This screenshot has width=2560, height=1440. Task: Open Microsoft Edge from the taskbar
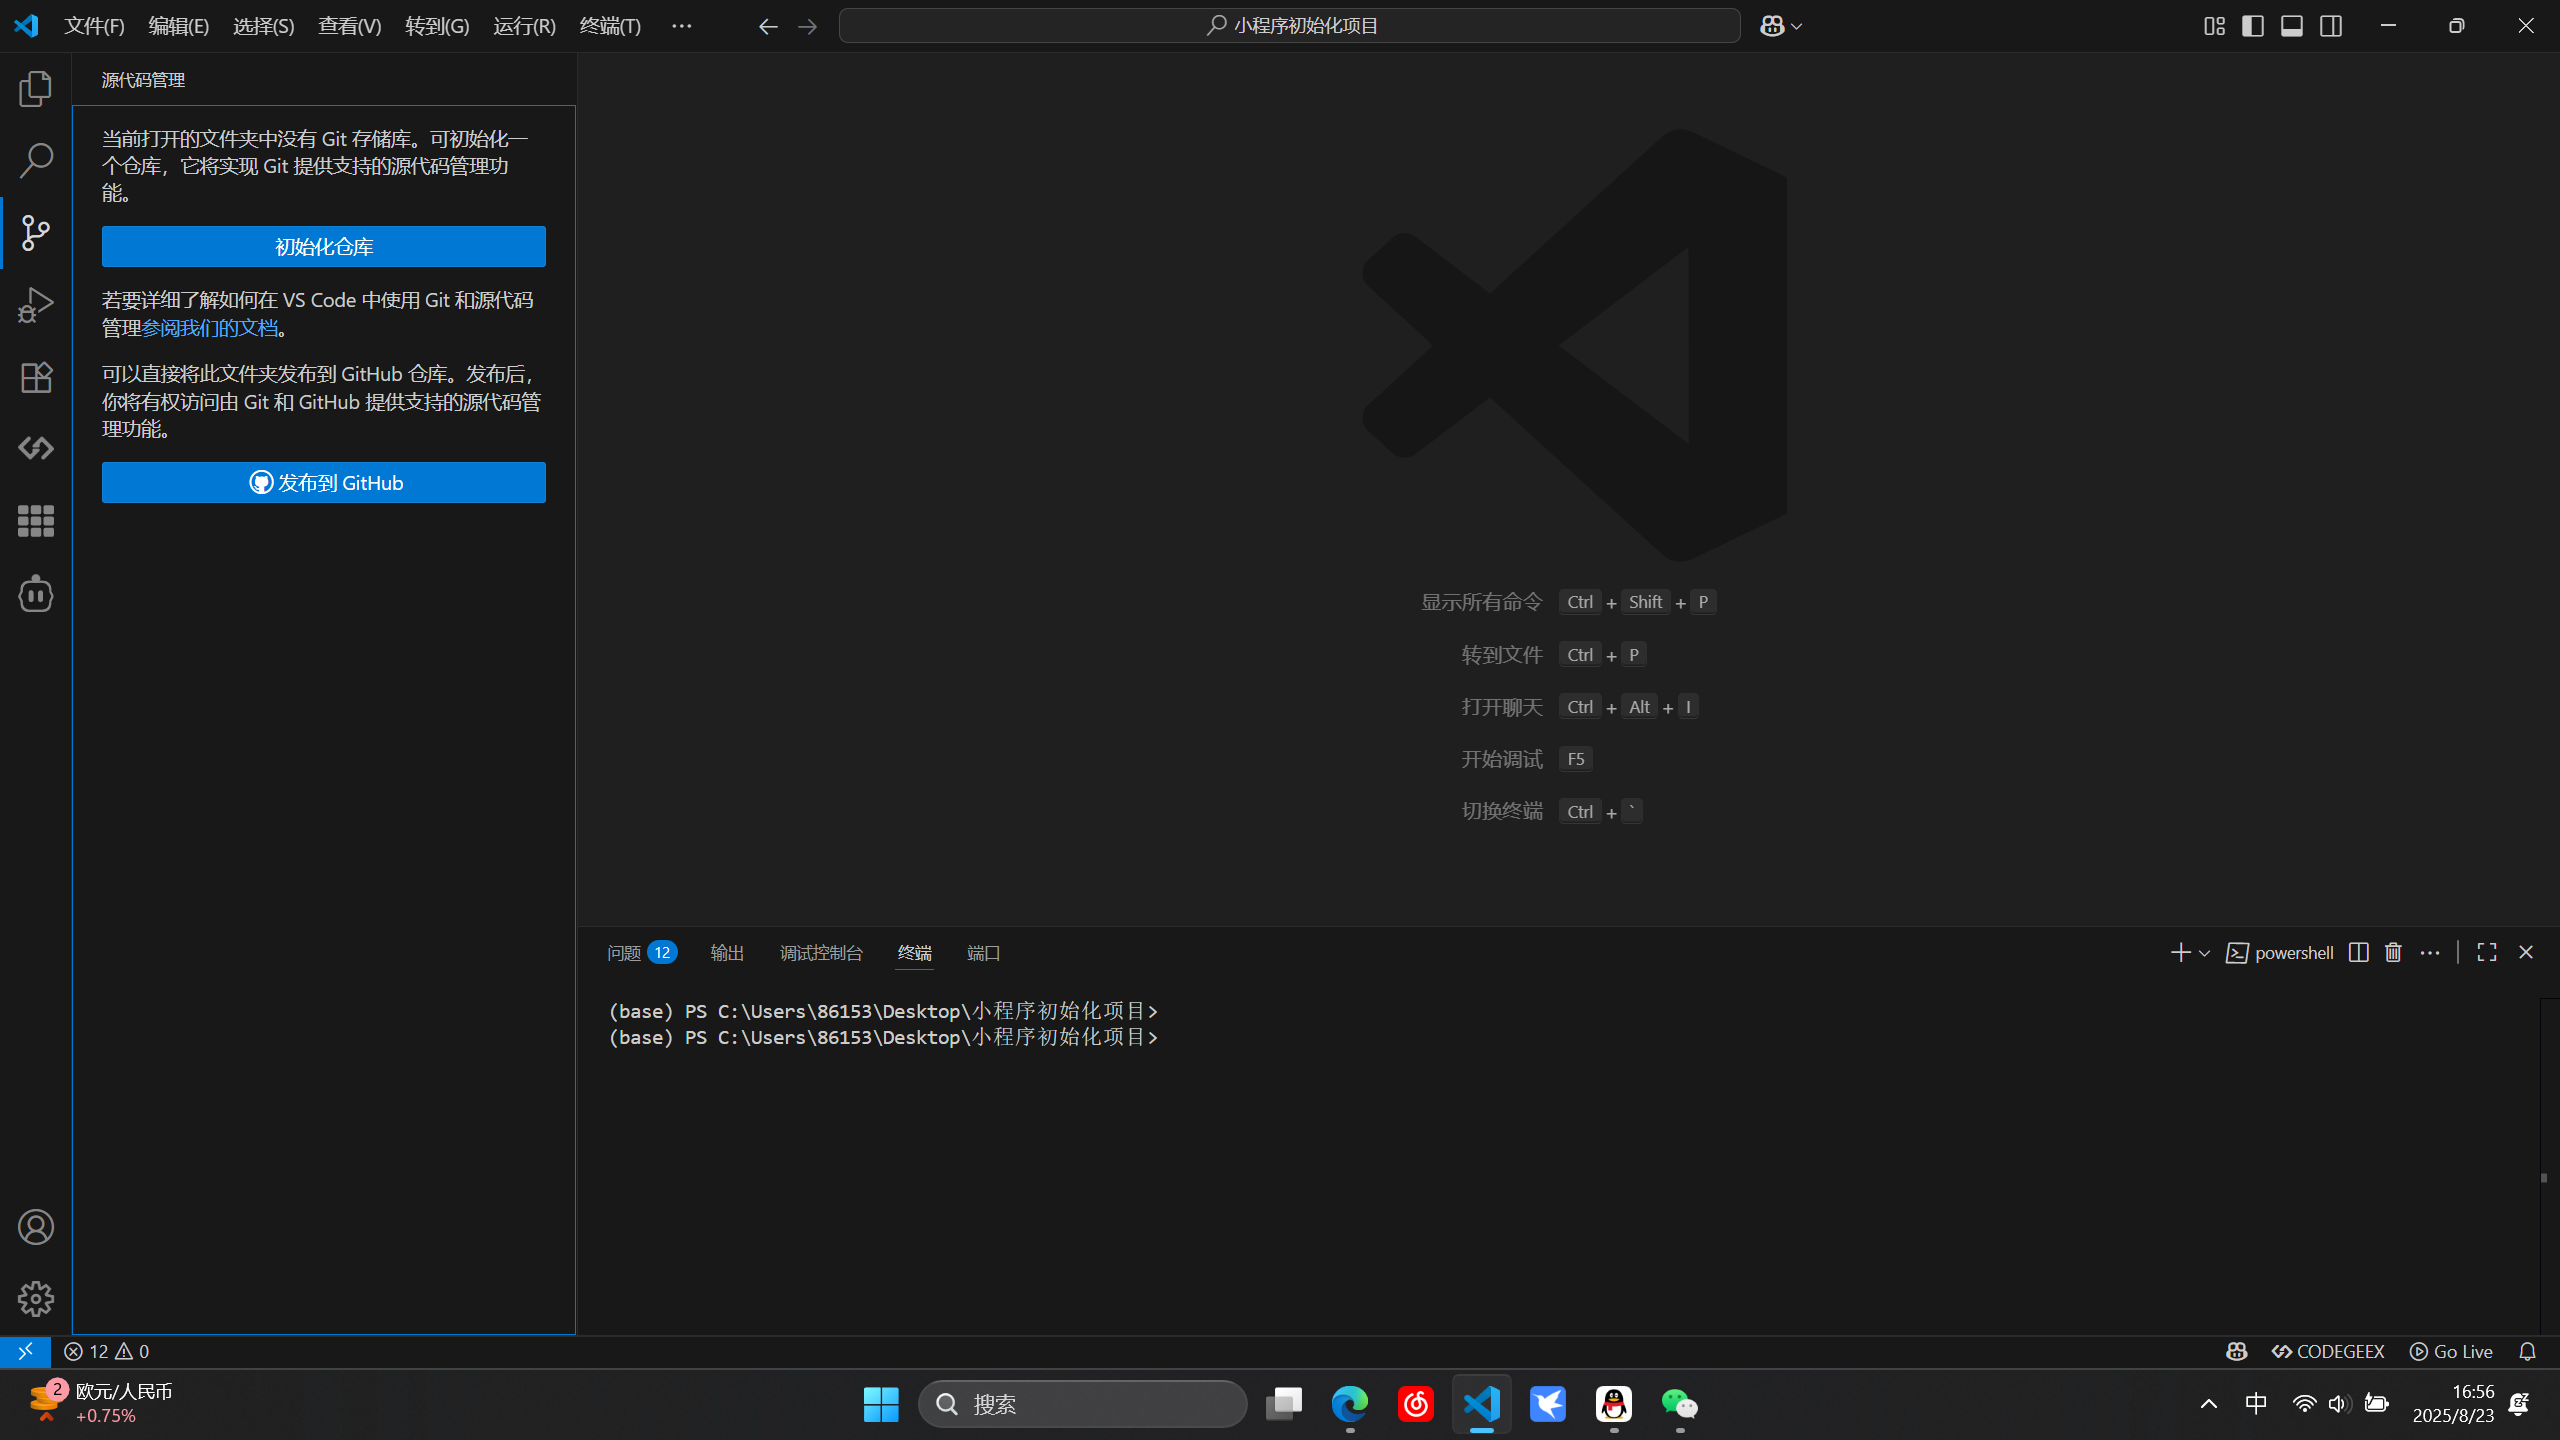click(x=1350, y=1404)
